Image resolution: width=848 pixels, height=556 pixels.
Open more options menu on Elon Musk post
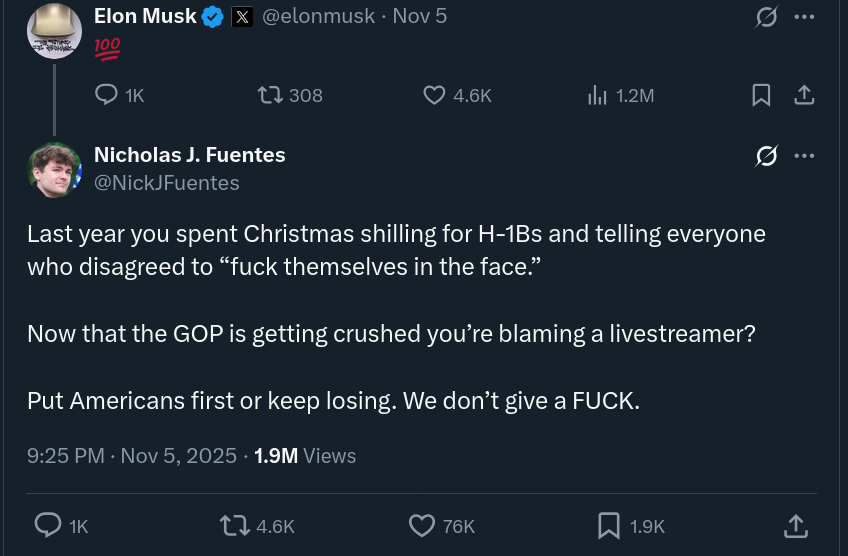tap(804, 17)
